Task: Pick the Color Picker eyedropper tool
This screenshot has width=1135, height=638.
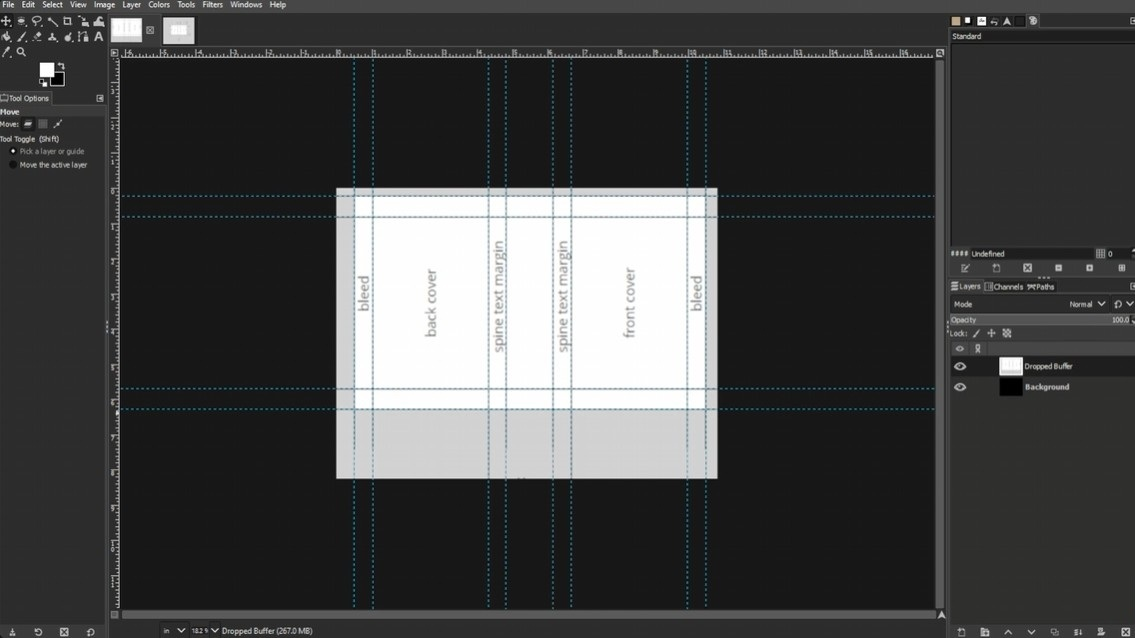Action: 7,52
